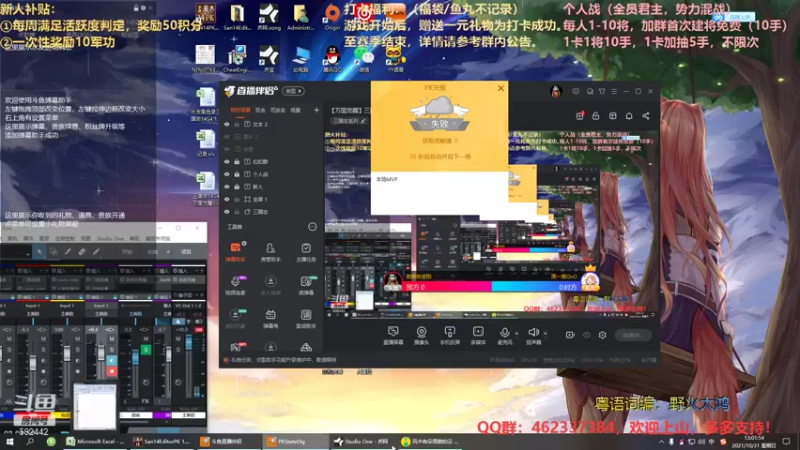This screenshot has width=800, height=450.
Task: Click the 麦克风 microphone icon
Action: click(505, 335)
